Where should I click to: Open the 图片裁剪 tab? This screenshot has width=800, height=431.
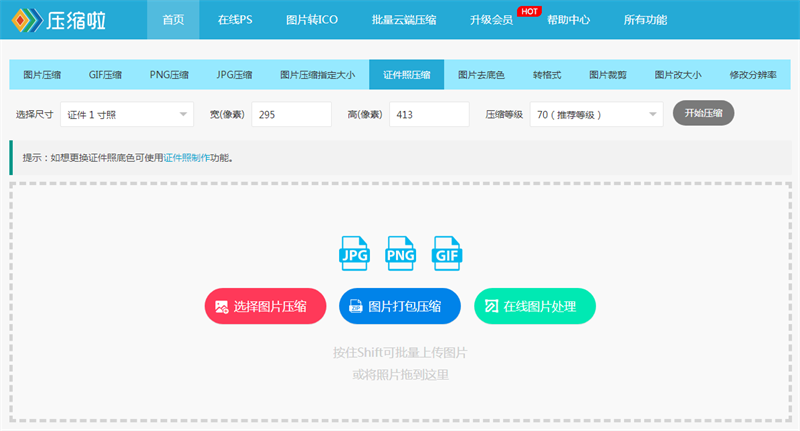tap(608, 74)
